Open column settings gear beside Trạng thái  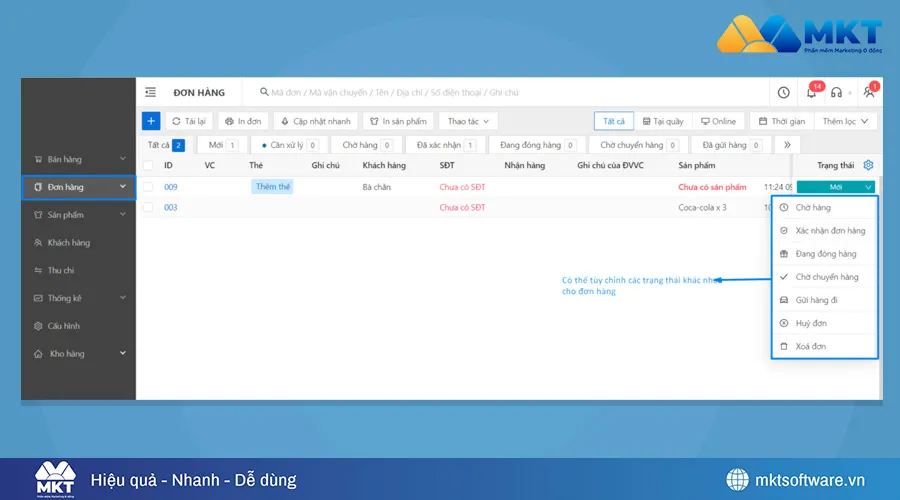tap(868, 165)
